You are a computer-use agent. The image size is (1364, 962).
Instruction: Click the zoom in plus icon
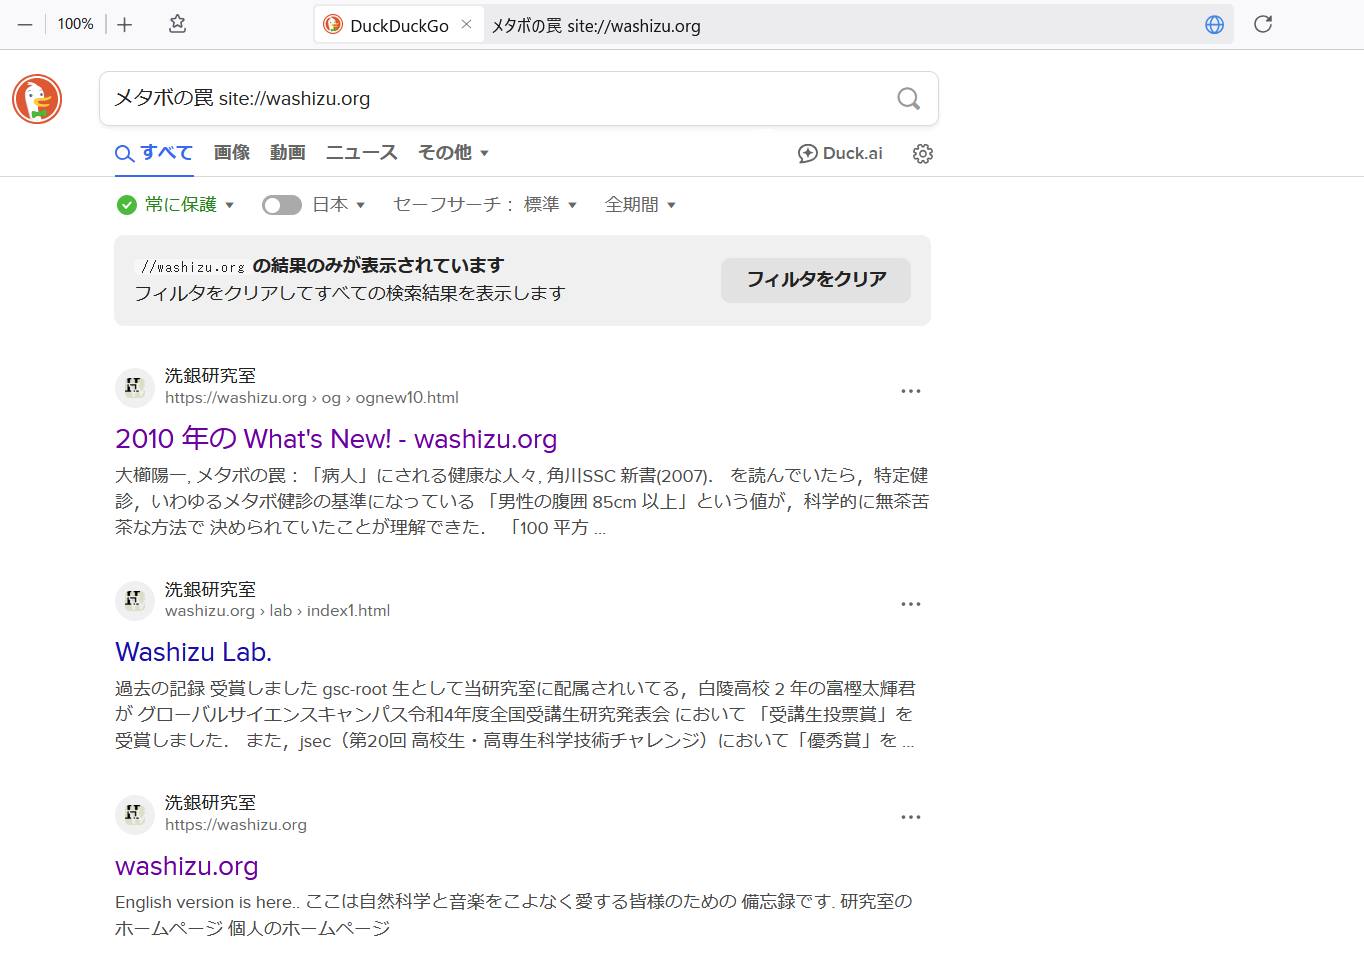coord(125,24)
